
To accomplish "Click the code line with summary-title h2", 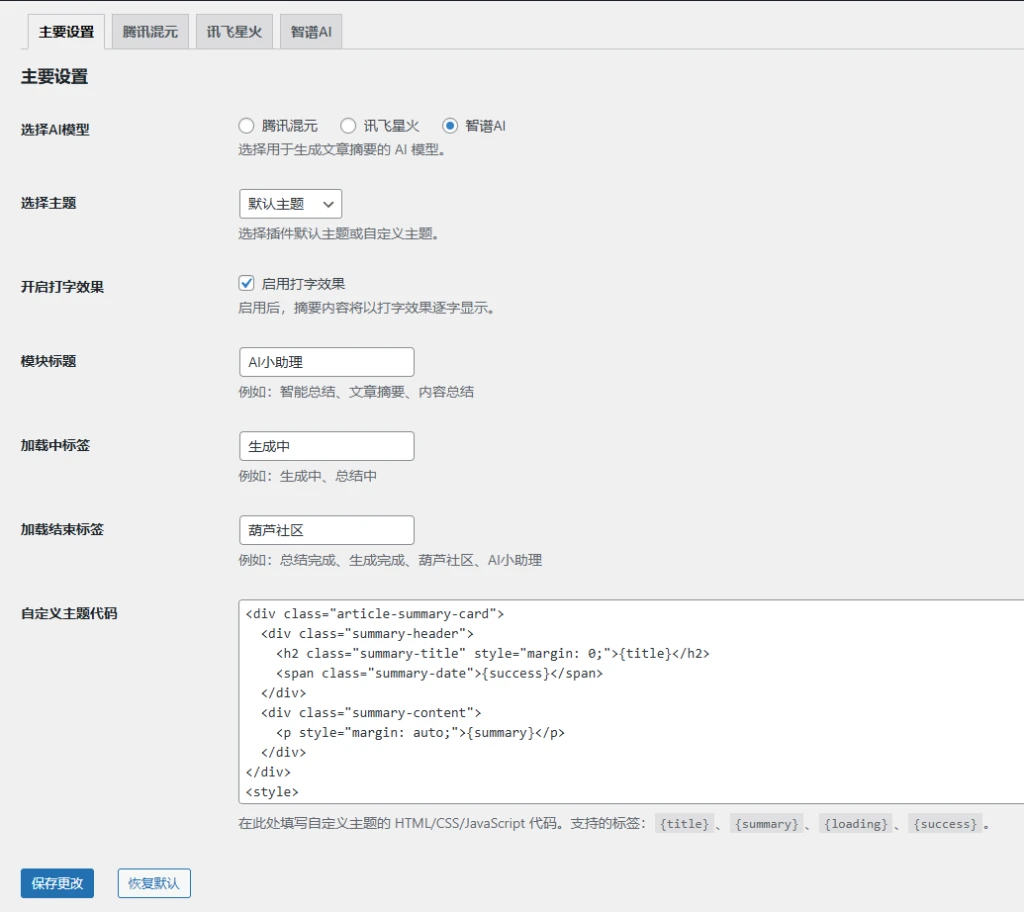I will (492, 653).
